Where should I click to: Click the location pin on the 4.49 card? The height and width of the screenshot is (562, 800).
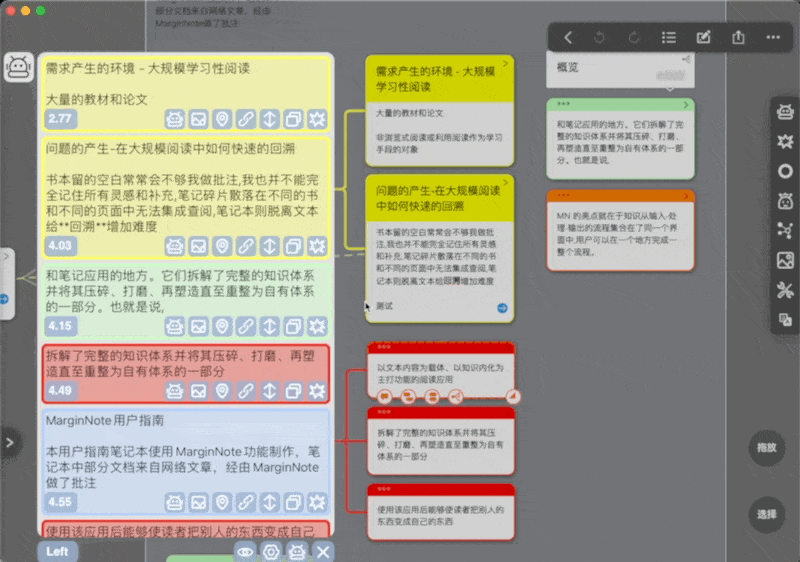click(x=222, y=391)
